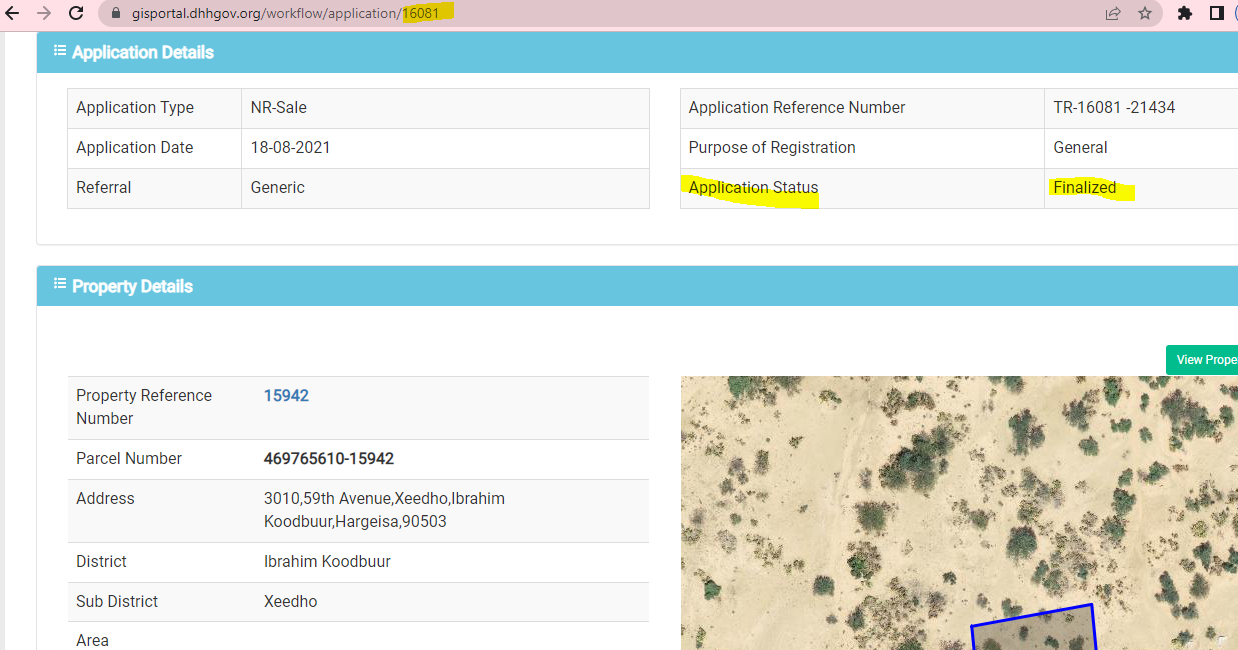Select the Referral label cell
The height and width of the screenshot is (650, 1238).
tap(154, 188)
